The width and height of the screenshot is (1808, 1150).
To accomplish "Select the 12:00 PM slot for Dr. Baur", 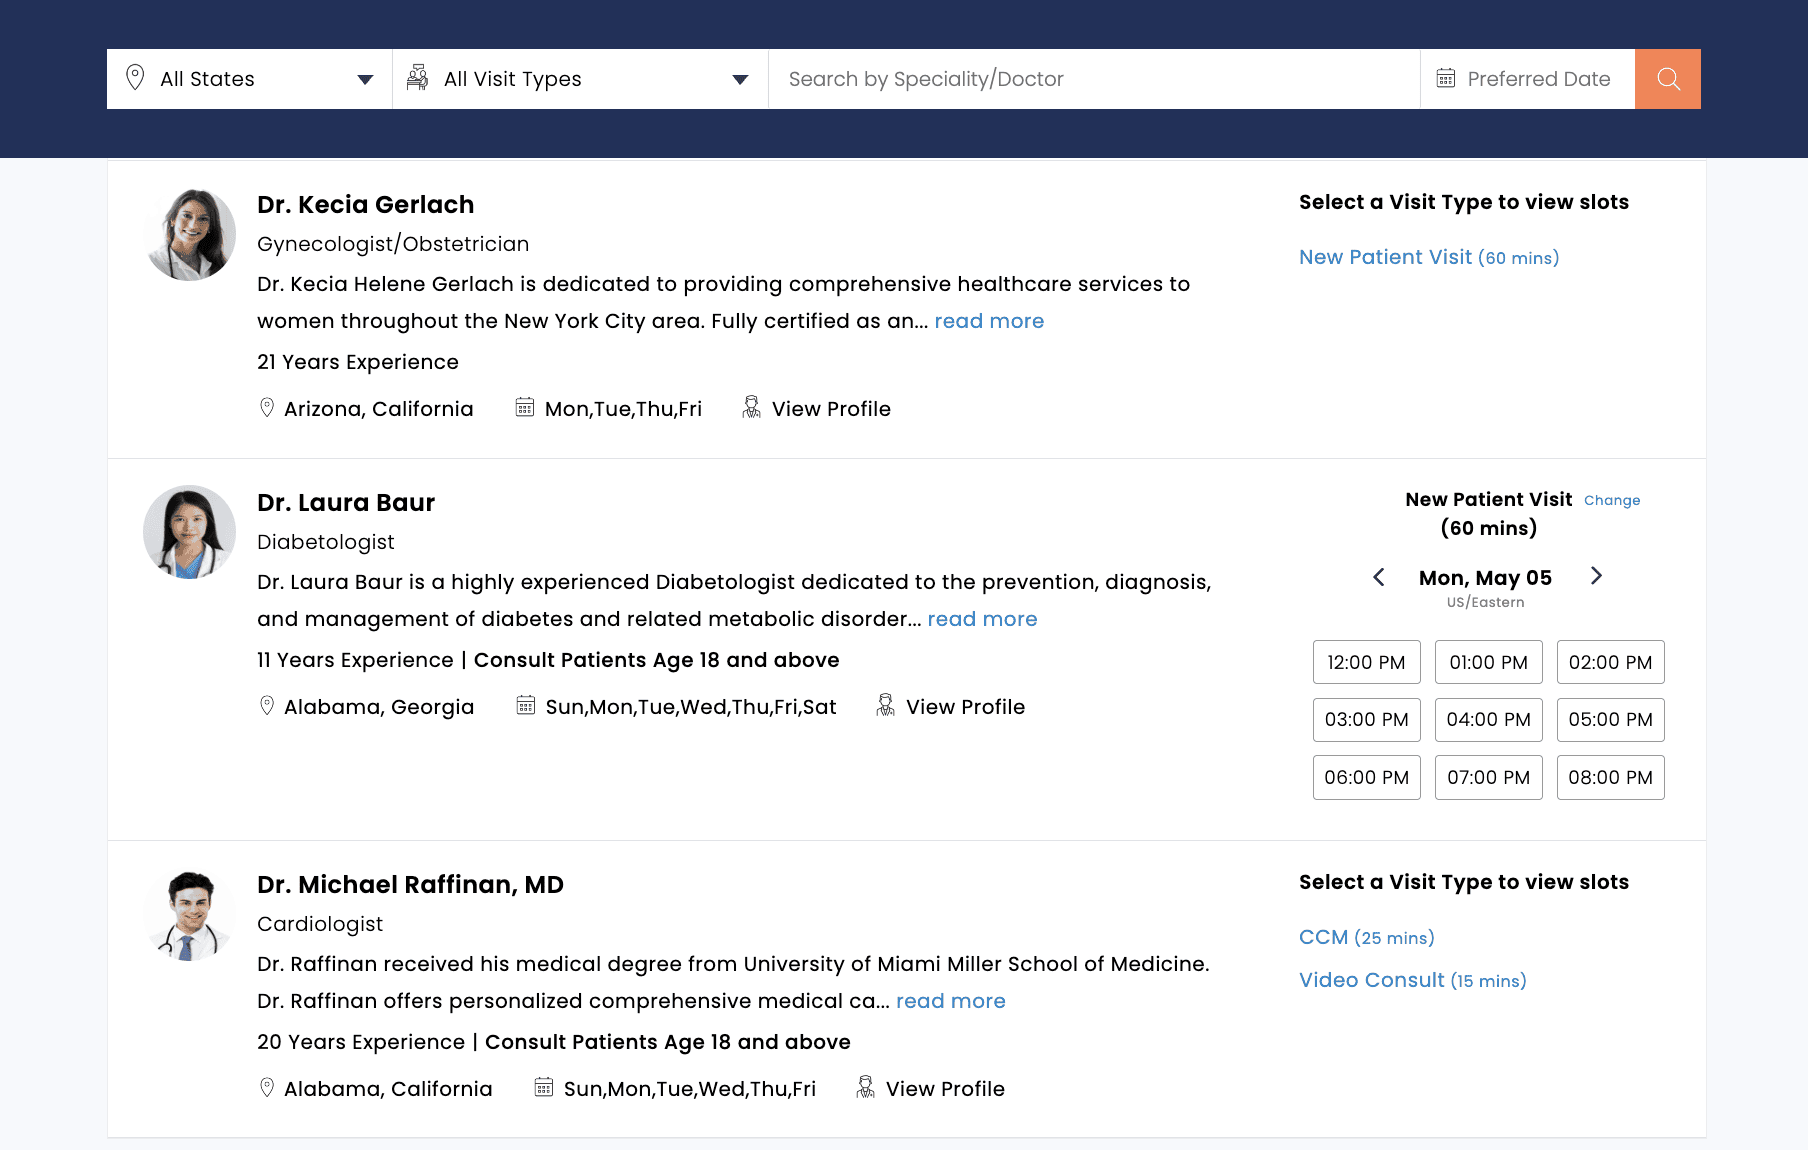I will point(1366,661).
